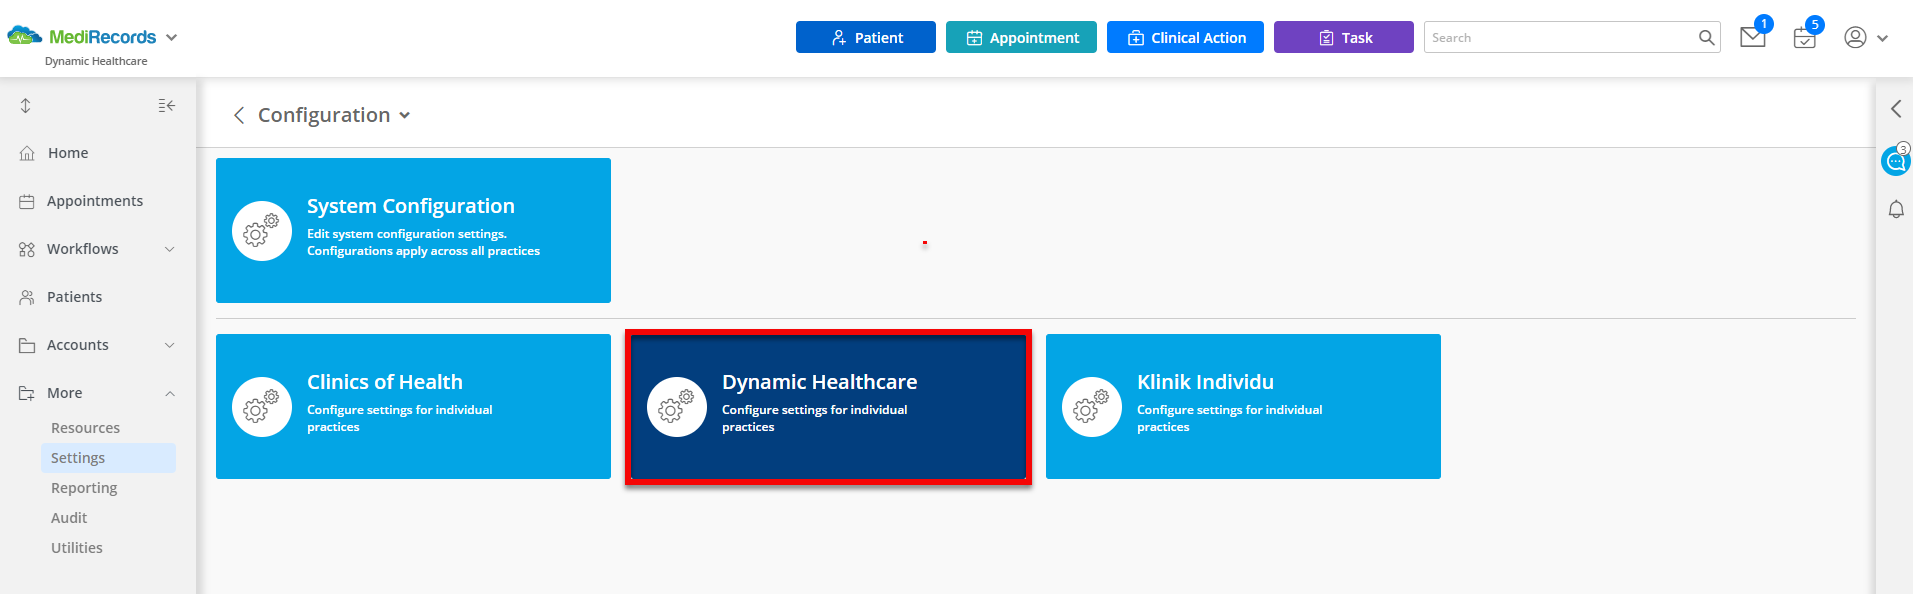Screen dimensions: 1913x594
Task: Open the System Configuration tile
Action: [x=413, y=230]
